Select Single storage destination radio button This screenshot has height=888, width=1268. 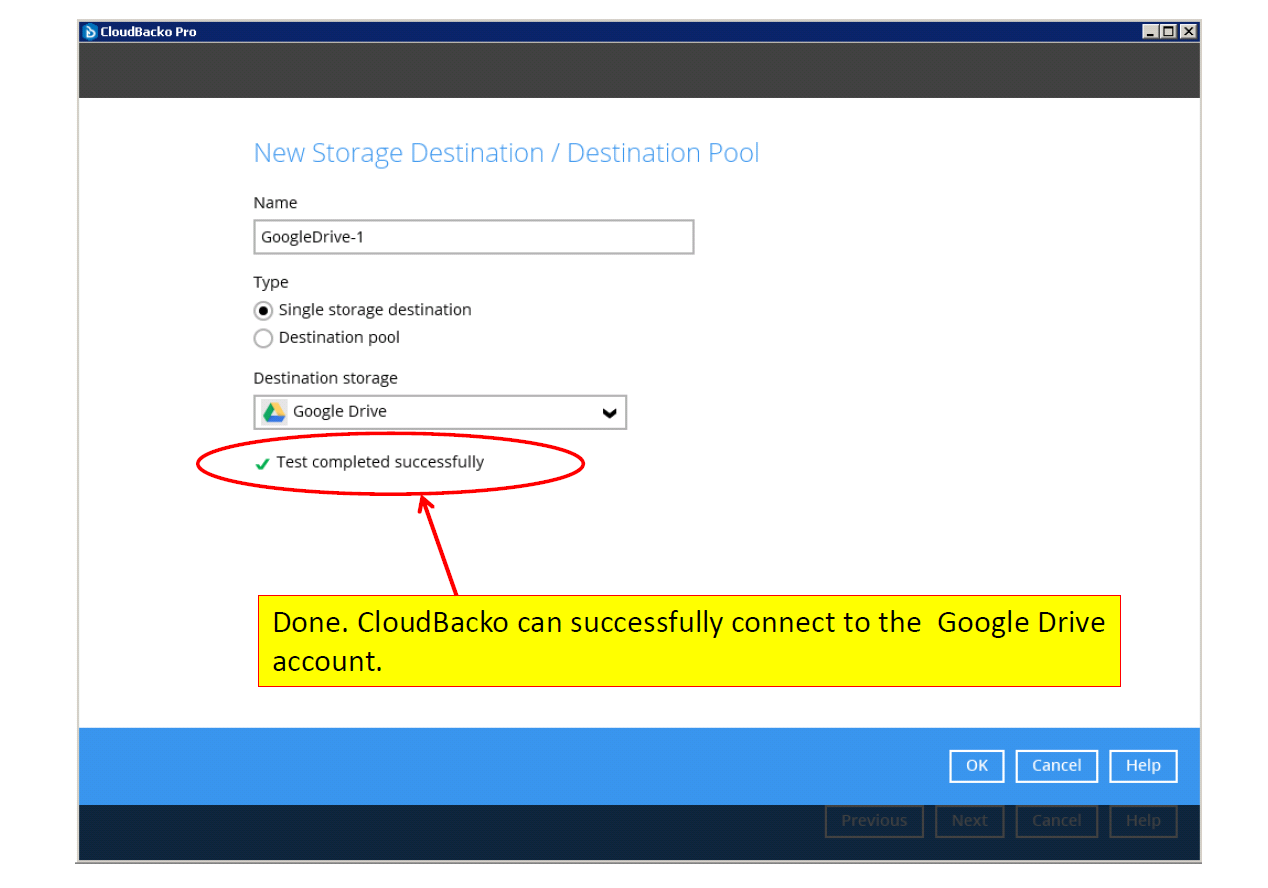[x=264, y=311]
